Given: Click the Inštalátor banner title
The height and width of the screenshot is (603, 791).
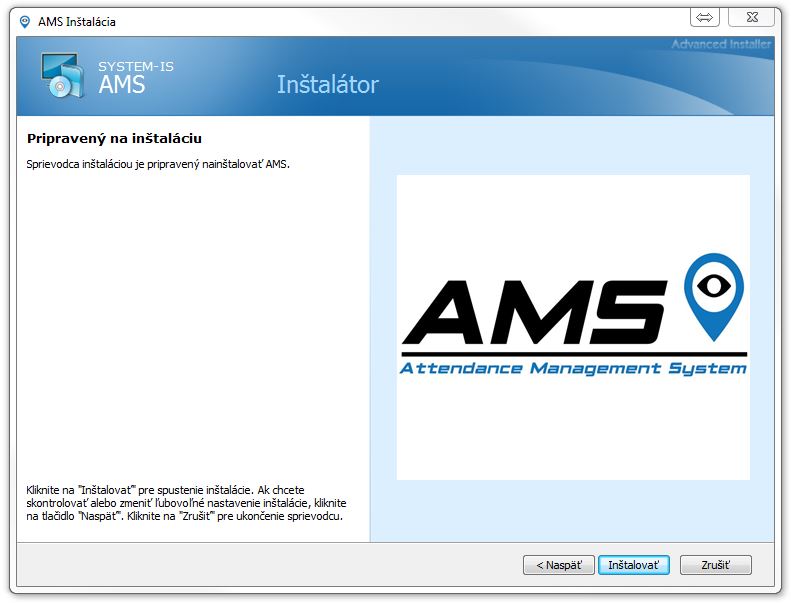Looking at the screenshot, I should click(328, 84).
